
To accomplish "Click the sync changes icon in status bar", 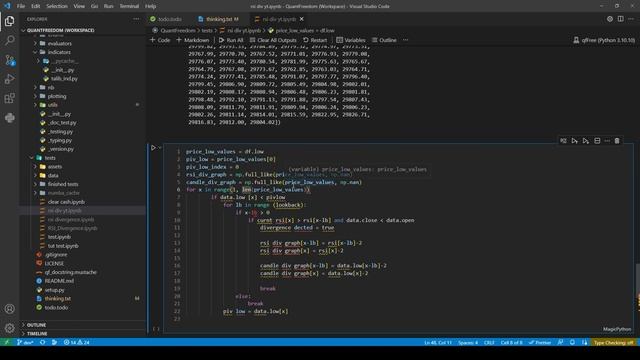I will (x=42, y=342).
